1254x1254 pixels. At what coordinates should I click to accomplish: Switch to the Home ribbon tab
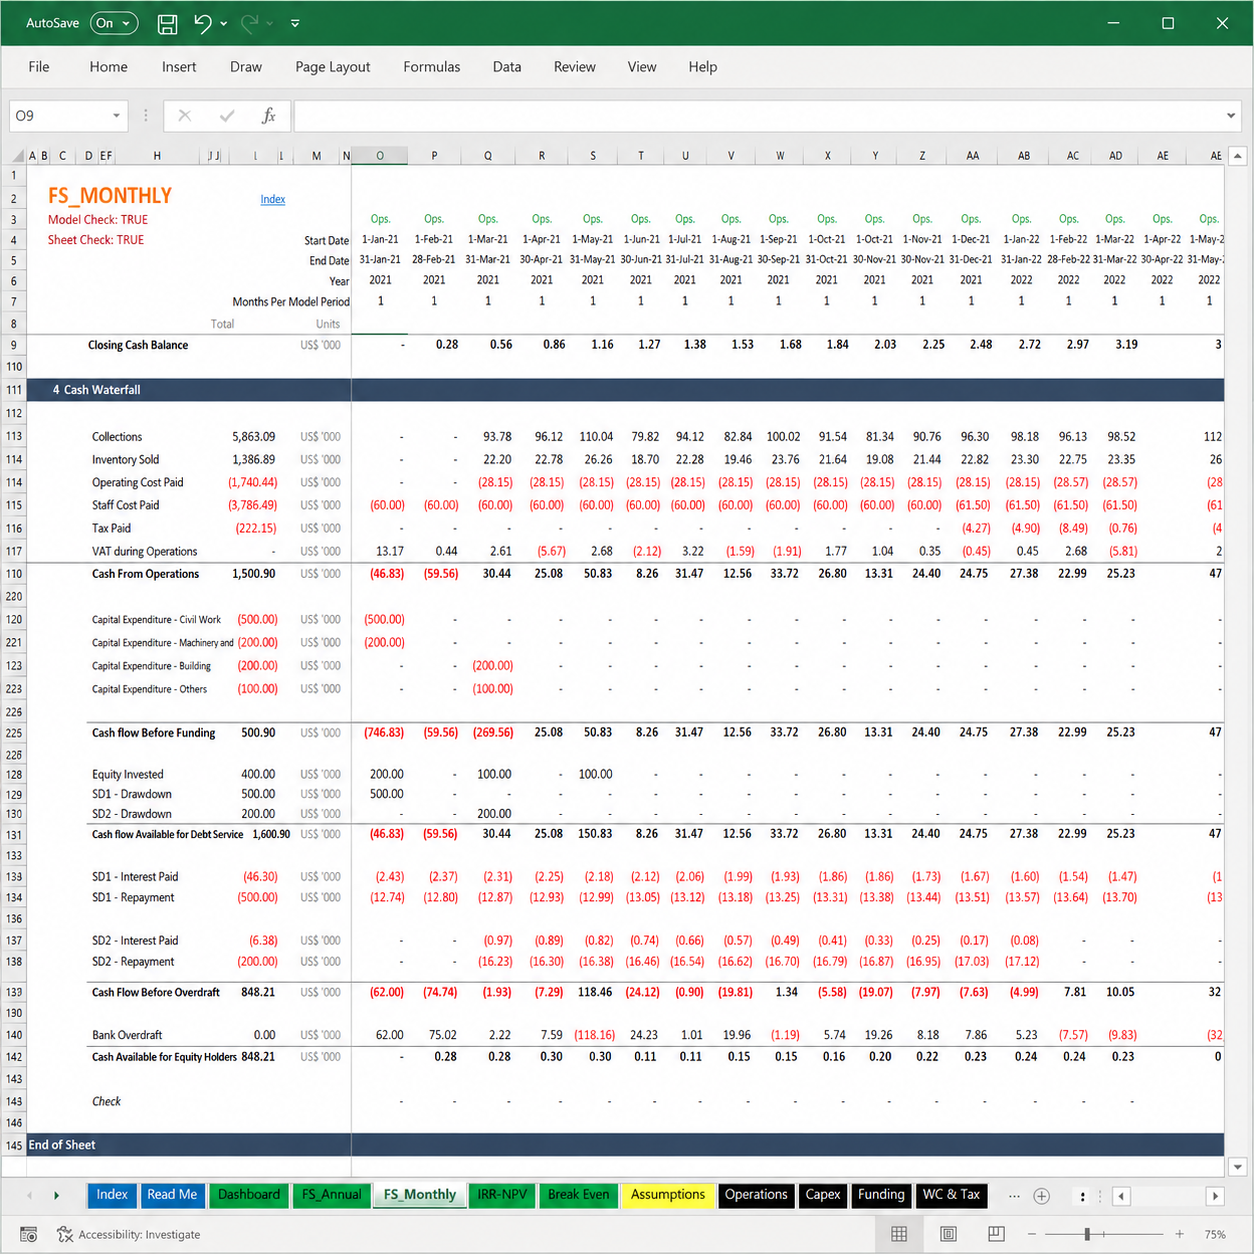108,67
